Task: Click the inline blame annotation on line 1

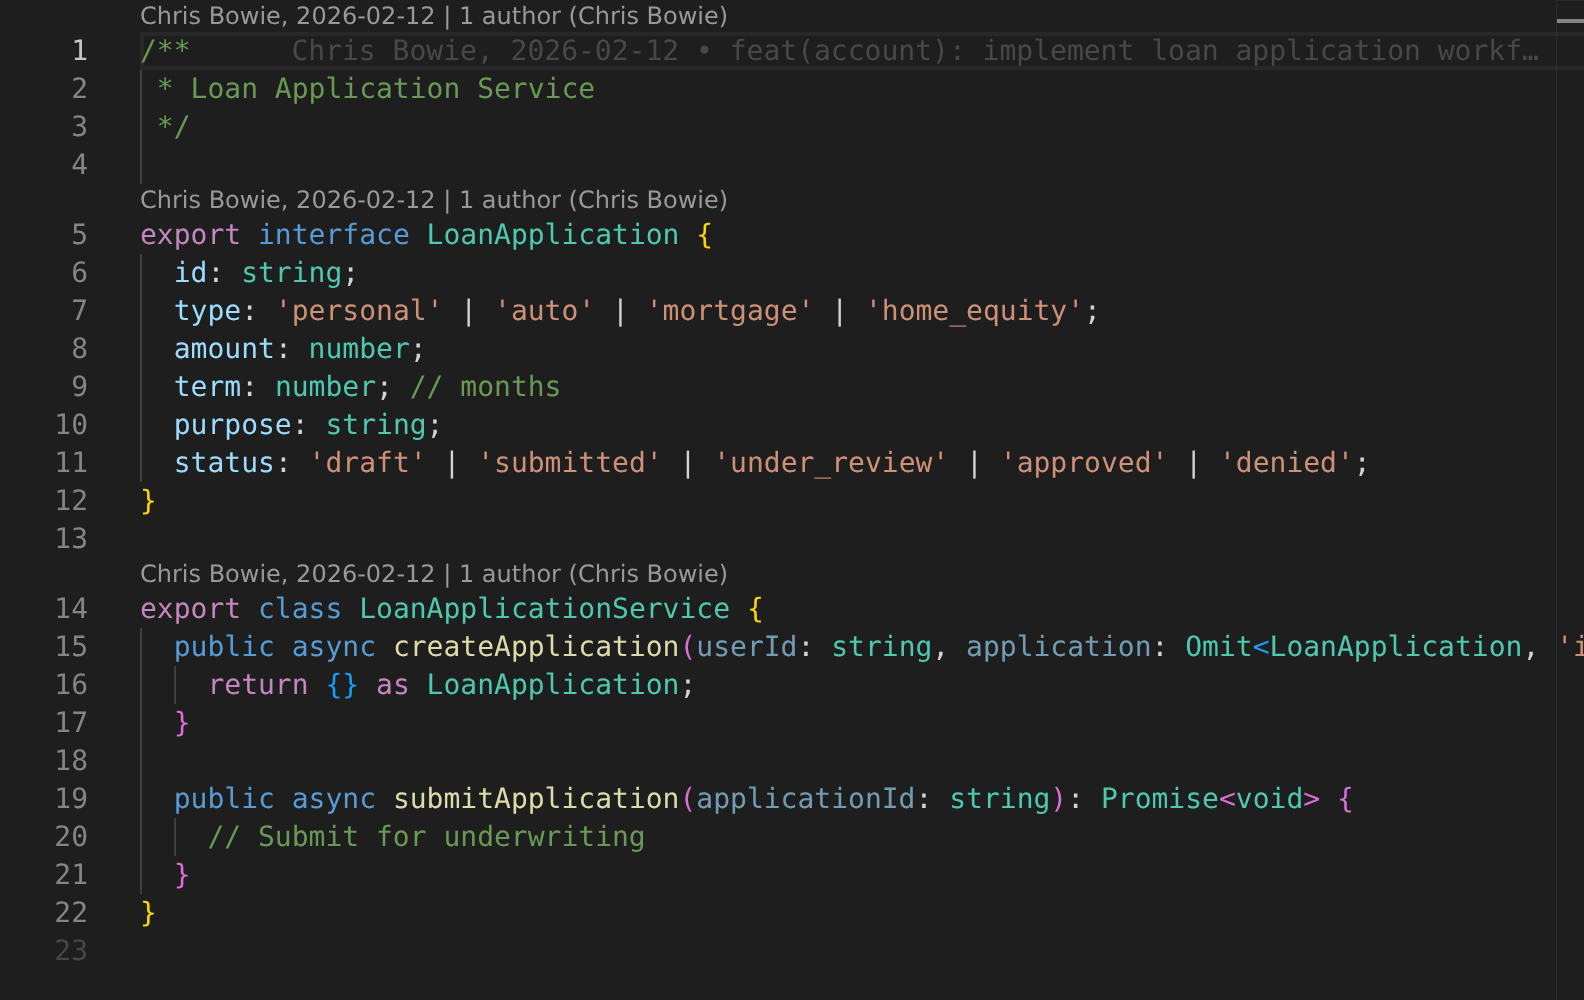Action: pos(915,51)
